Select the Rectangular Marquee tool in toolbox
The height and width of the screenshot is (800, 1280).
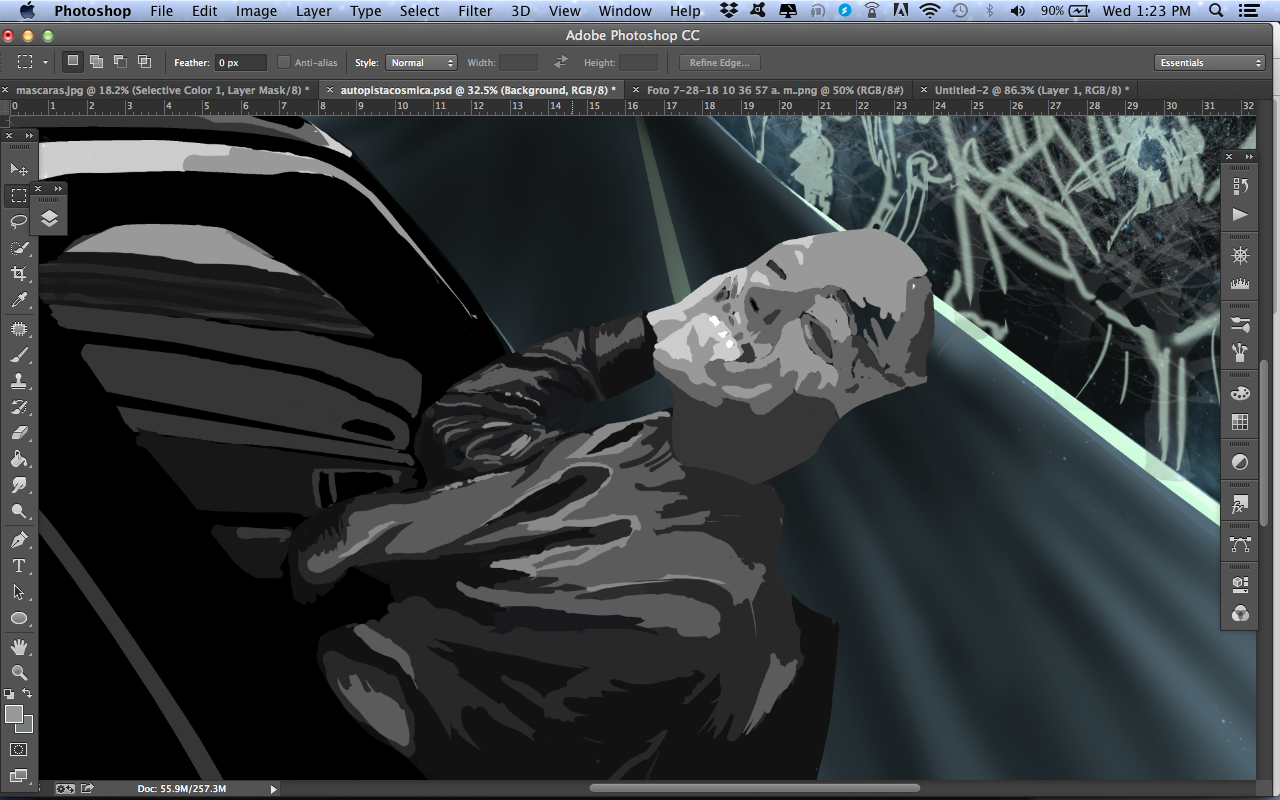[18, 195]
